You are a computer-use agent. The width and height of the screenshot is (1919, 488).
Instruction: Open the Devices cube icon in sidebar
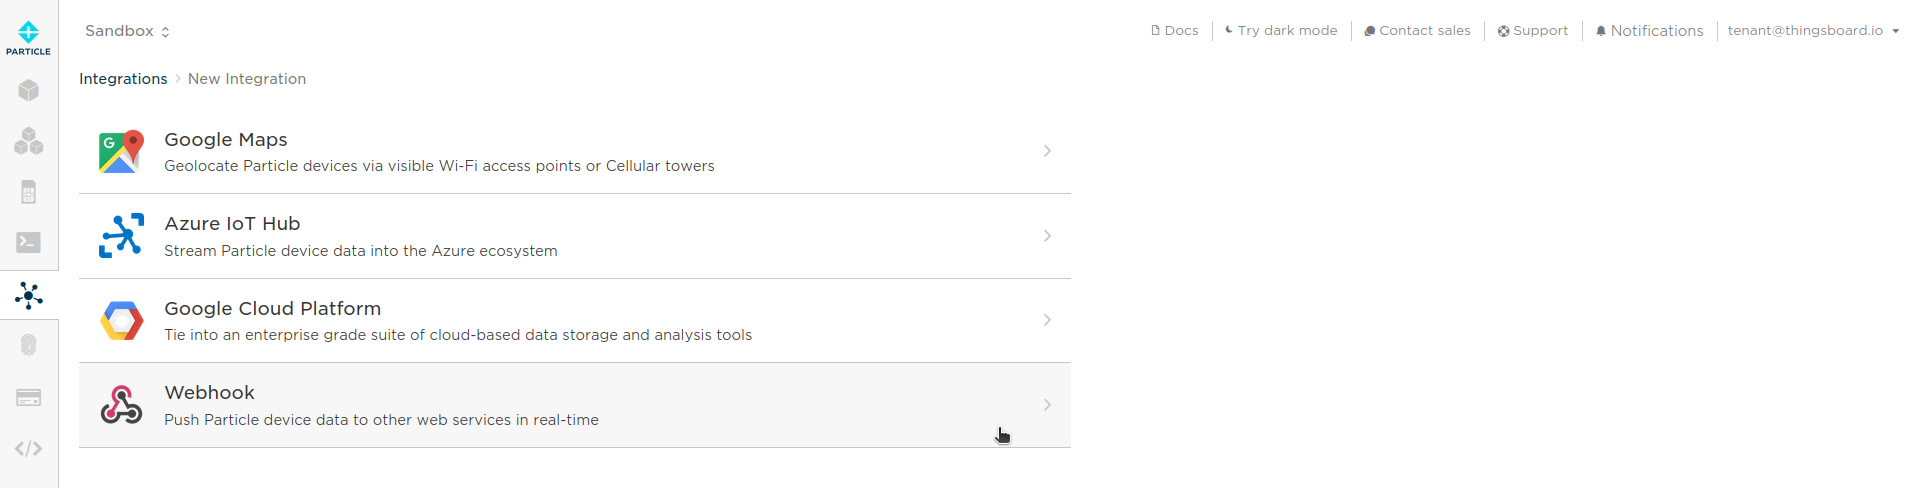click(x=28, y=91)
